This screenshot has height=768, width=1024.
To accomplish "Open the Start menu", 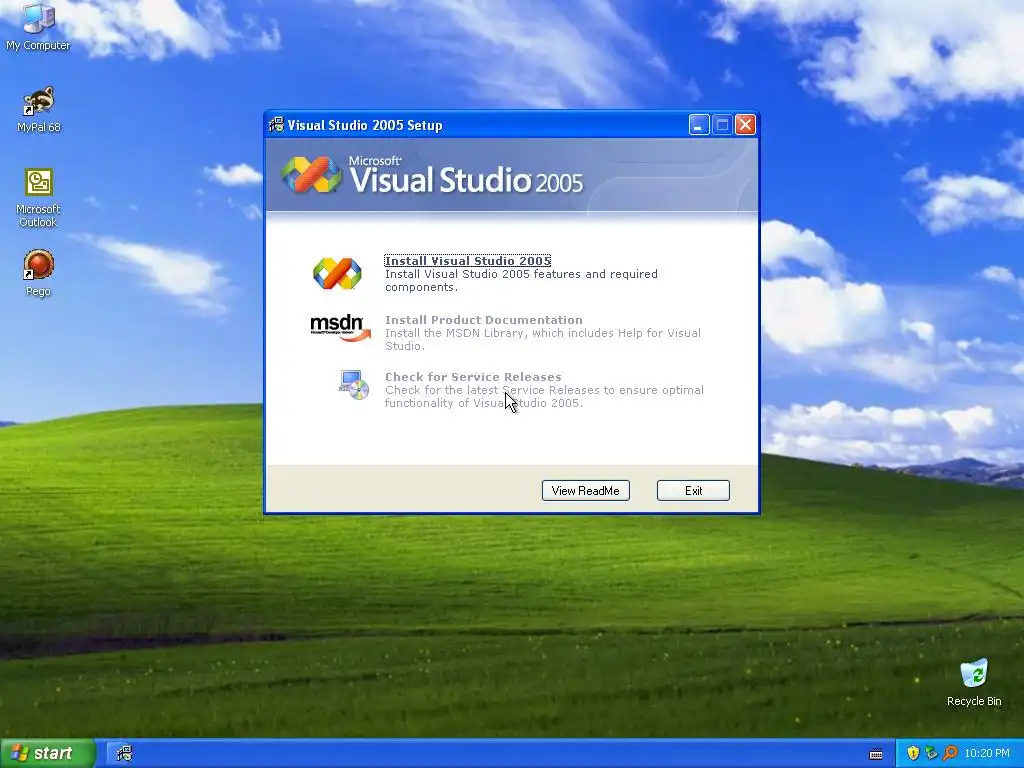I will pos(47,754).
